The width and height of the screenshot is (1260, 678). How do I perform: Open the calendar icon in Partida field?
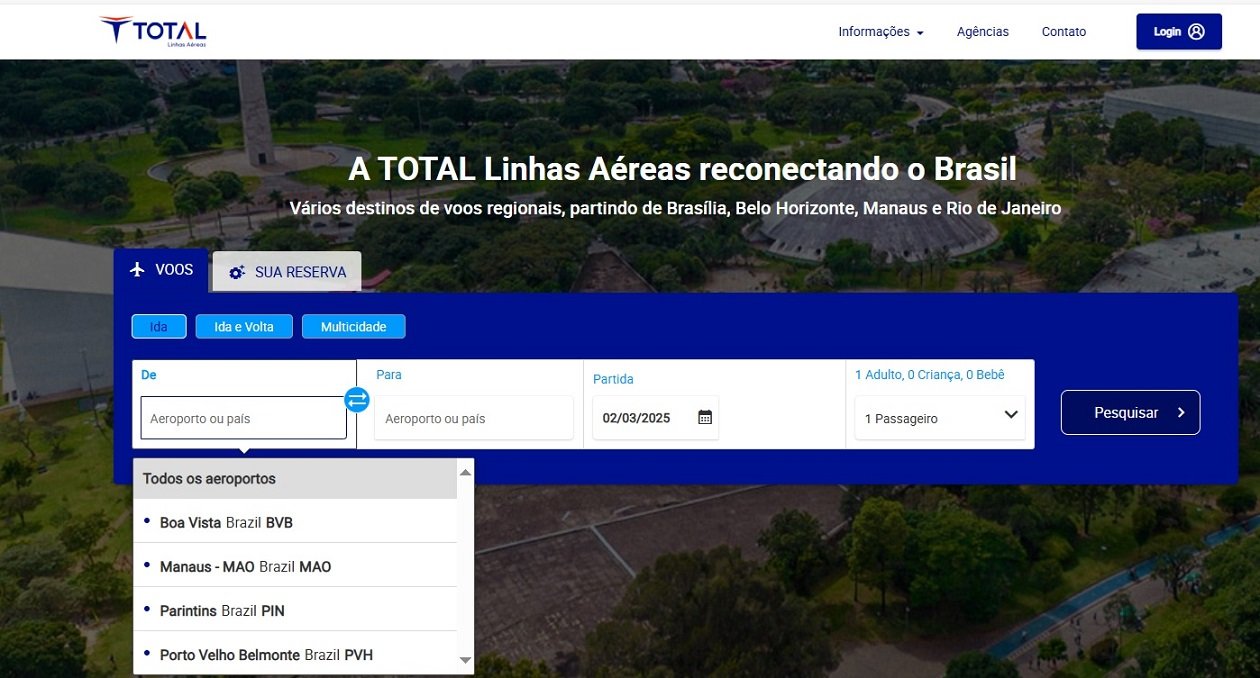tap(705, 417)
